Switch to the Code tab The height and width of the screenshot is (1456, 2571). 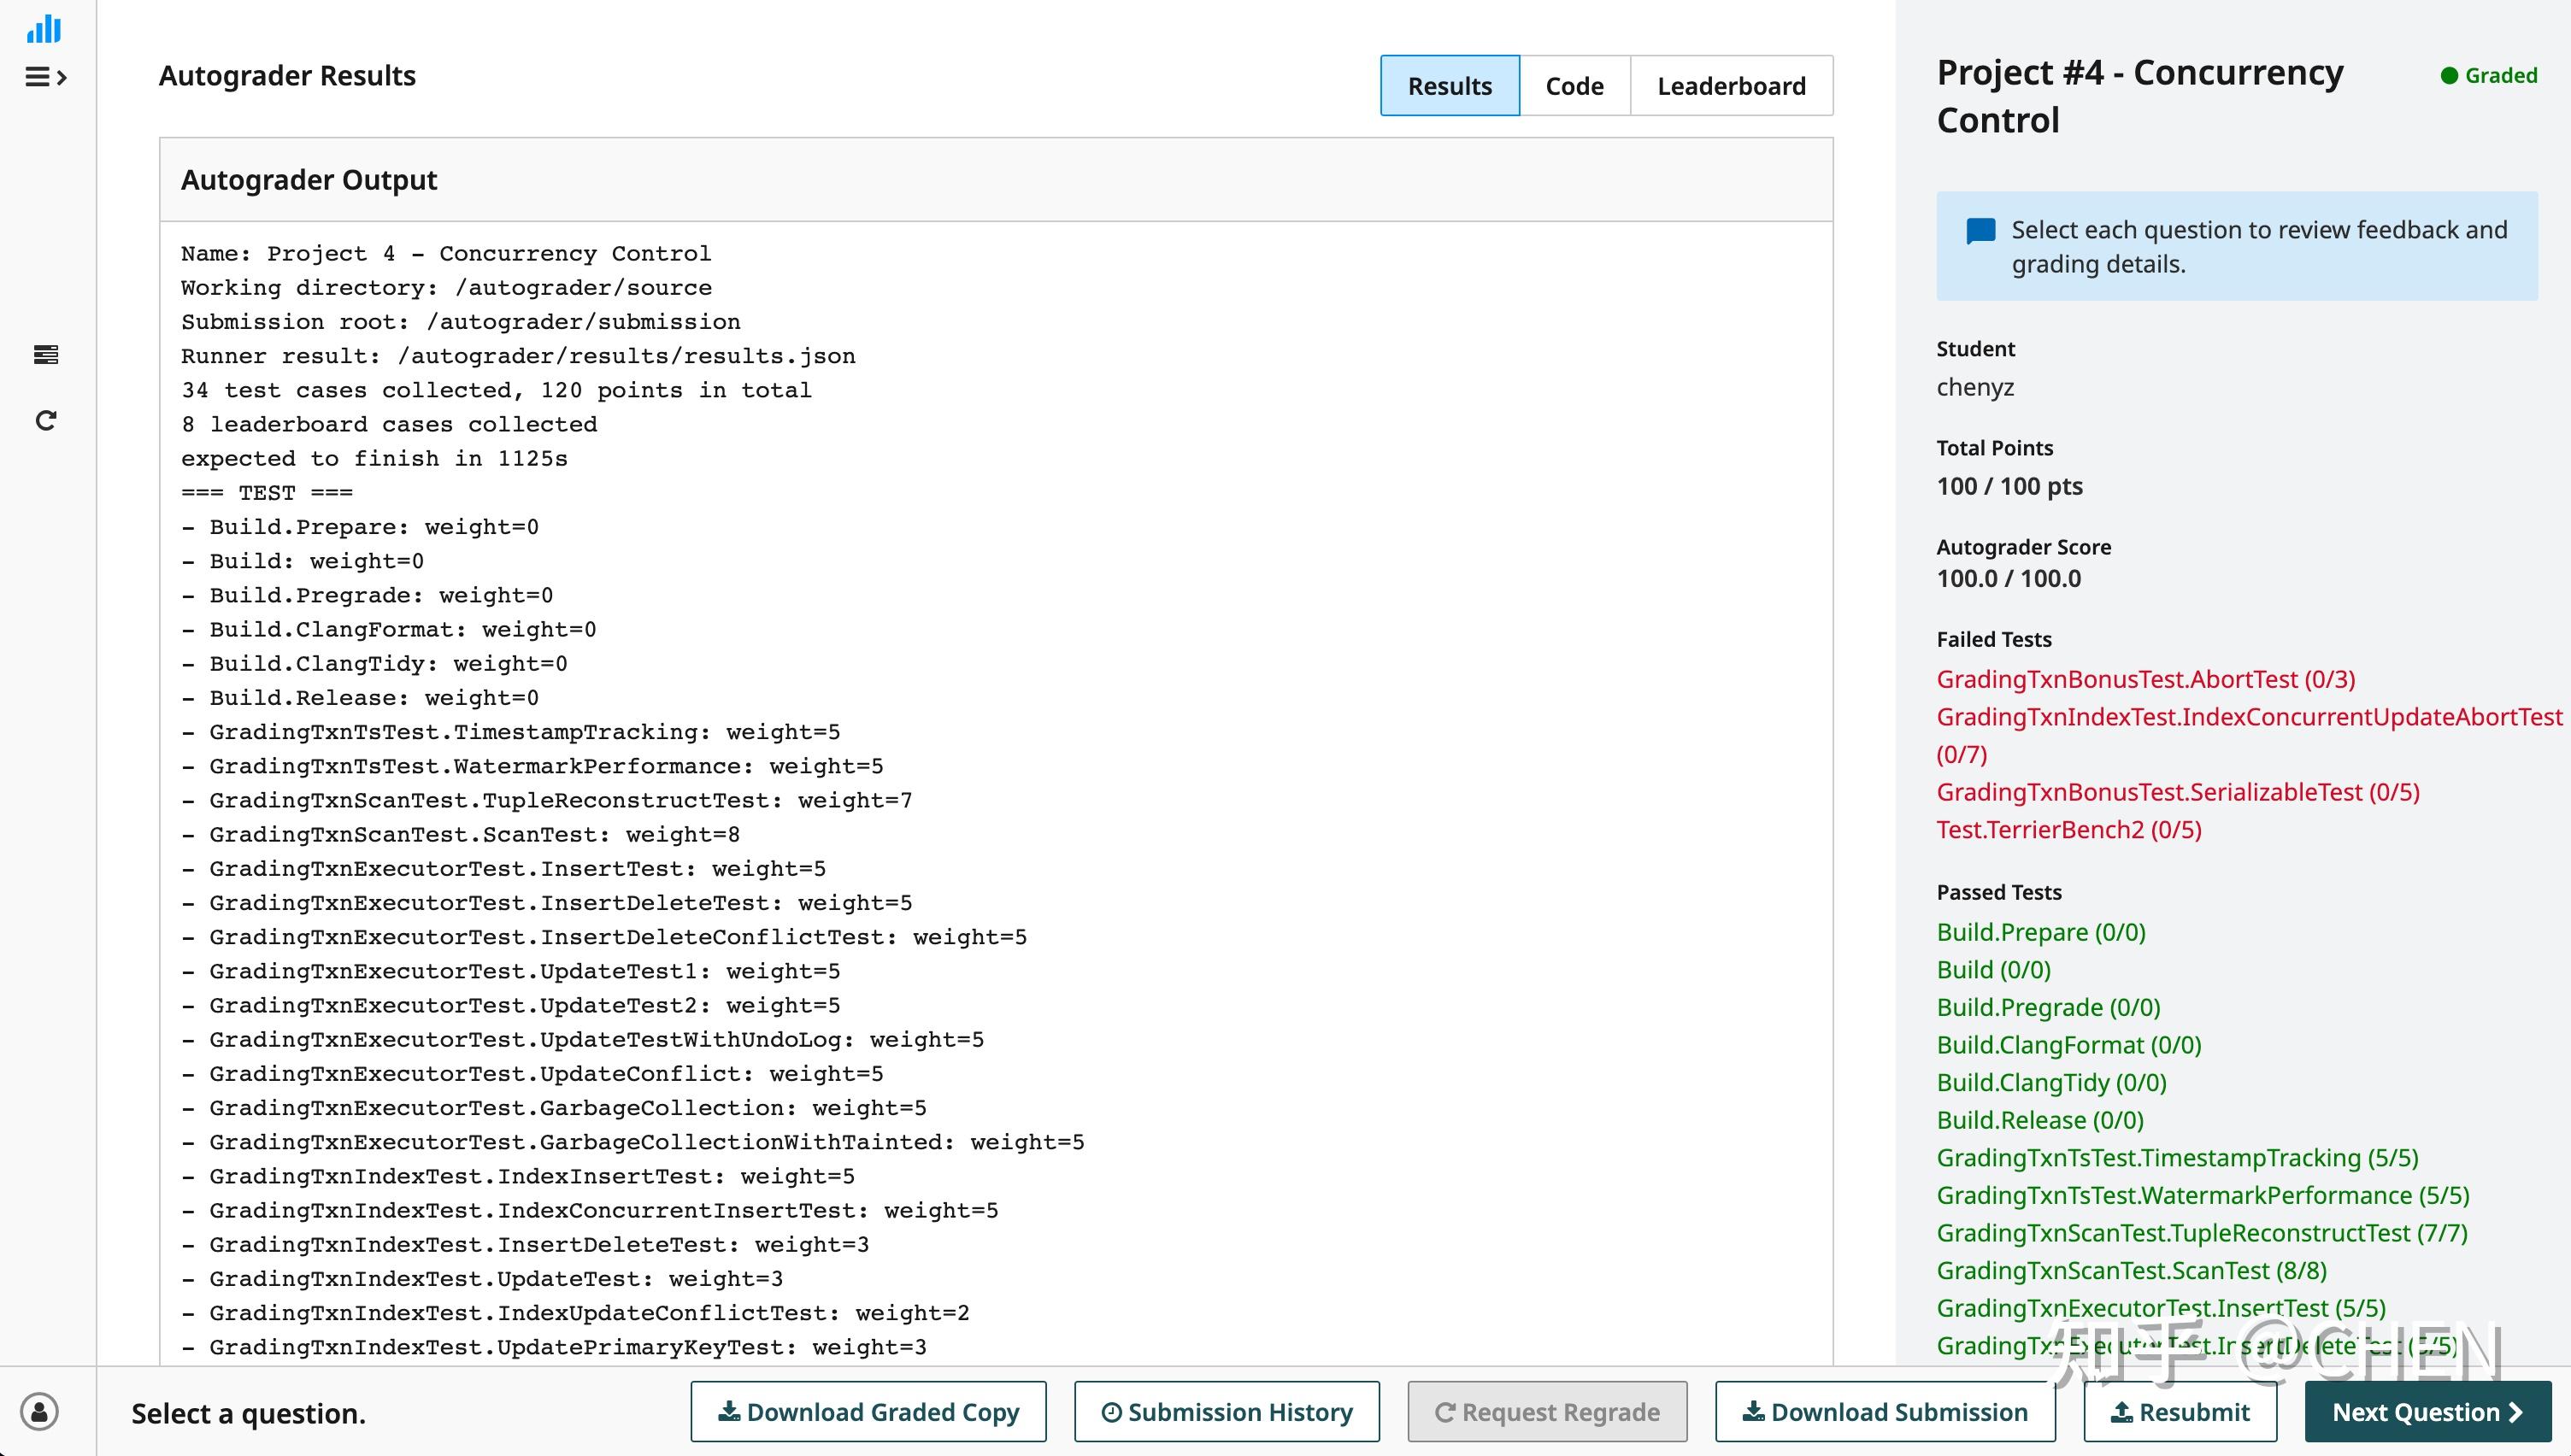coord(1574,86)
